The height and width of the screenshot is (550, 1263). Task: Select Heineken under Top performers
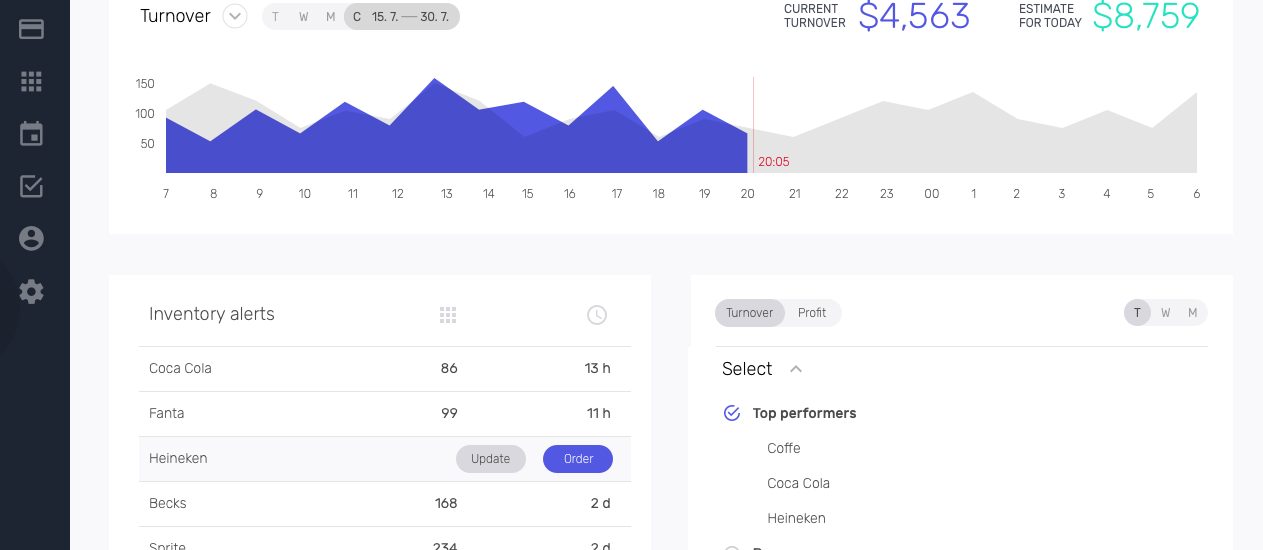[x=796, y=518]
